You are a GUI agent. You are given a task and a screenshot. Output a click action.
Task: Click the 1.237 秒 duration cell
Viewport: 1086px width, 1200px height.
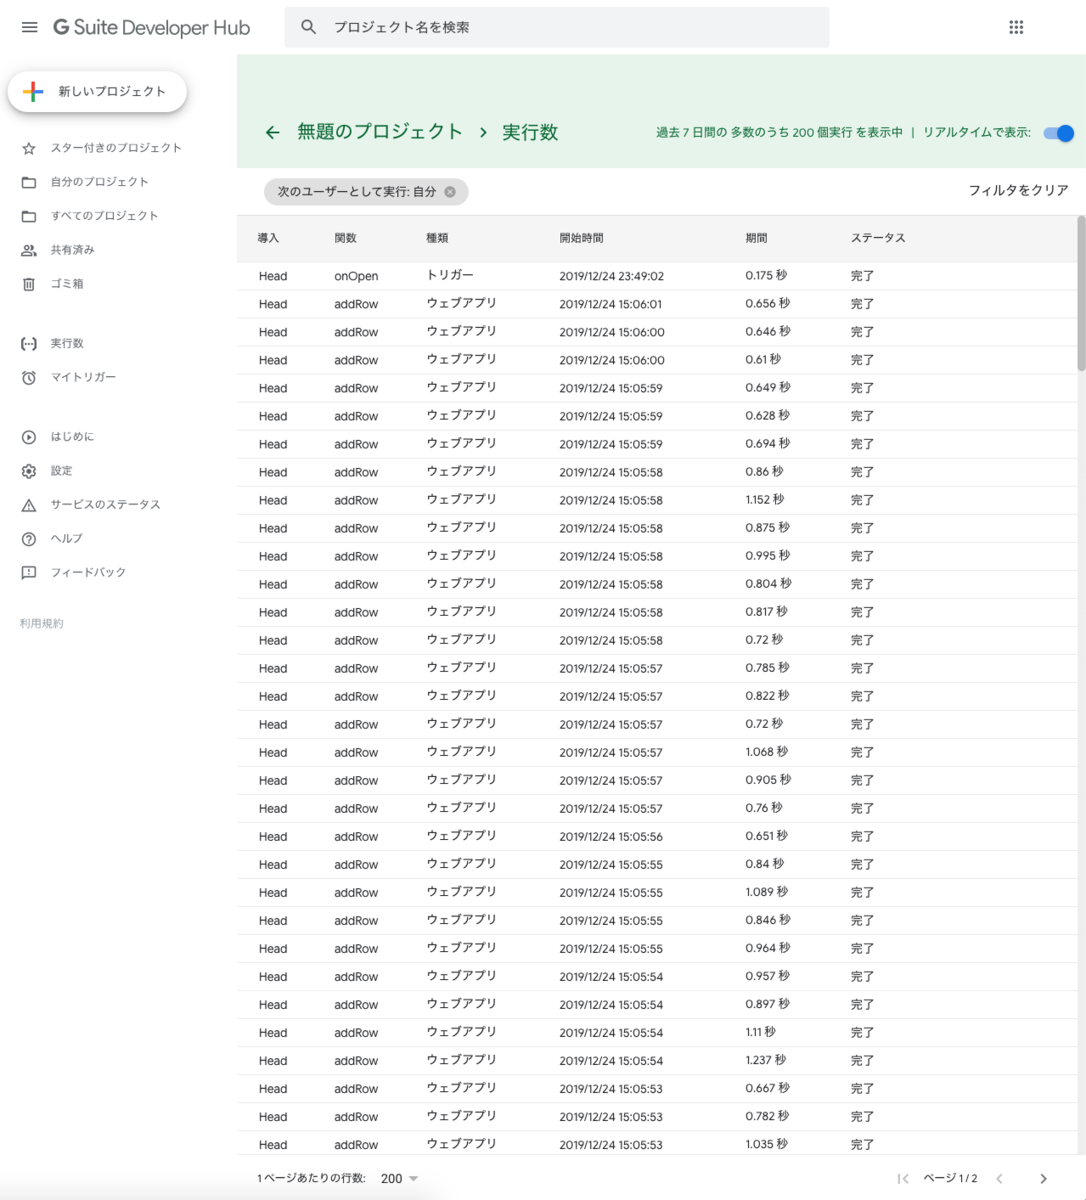tap(766, 1059)
